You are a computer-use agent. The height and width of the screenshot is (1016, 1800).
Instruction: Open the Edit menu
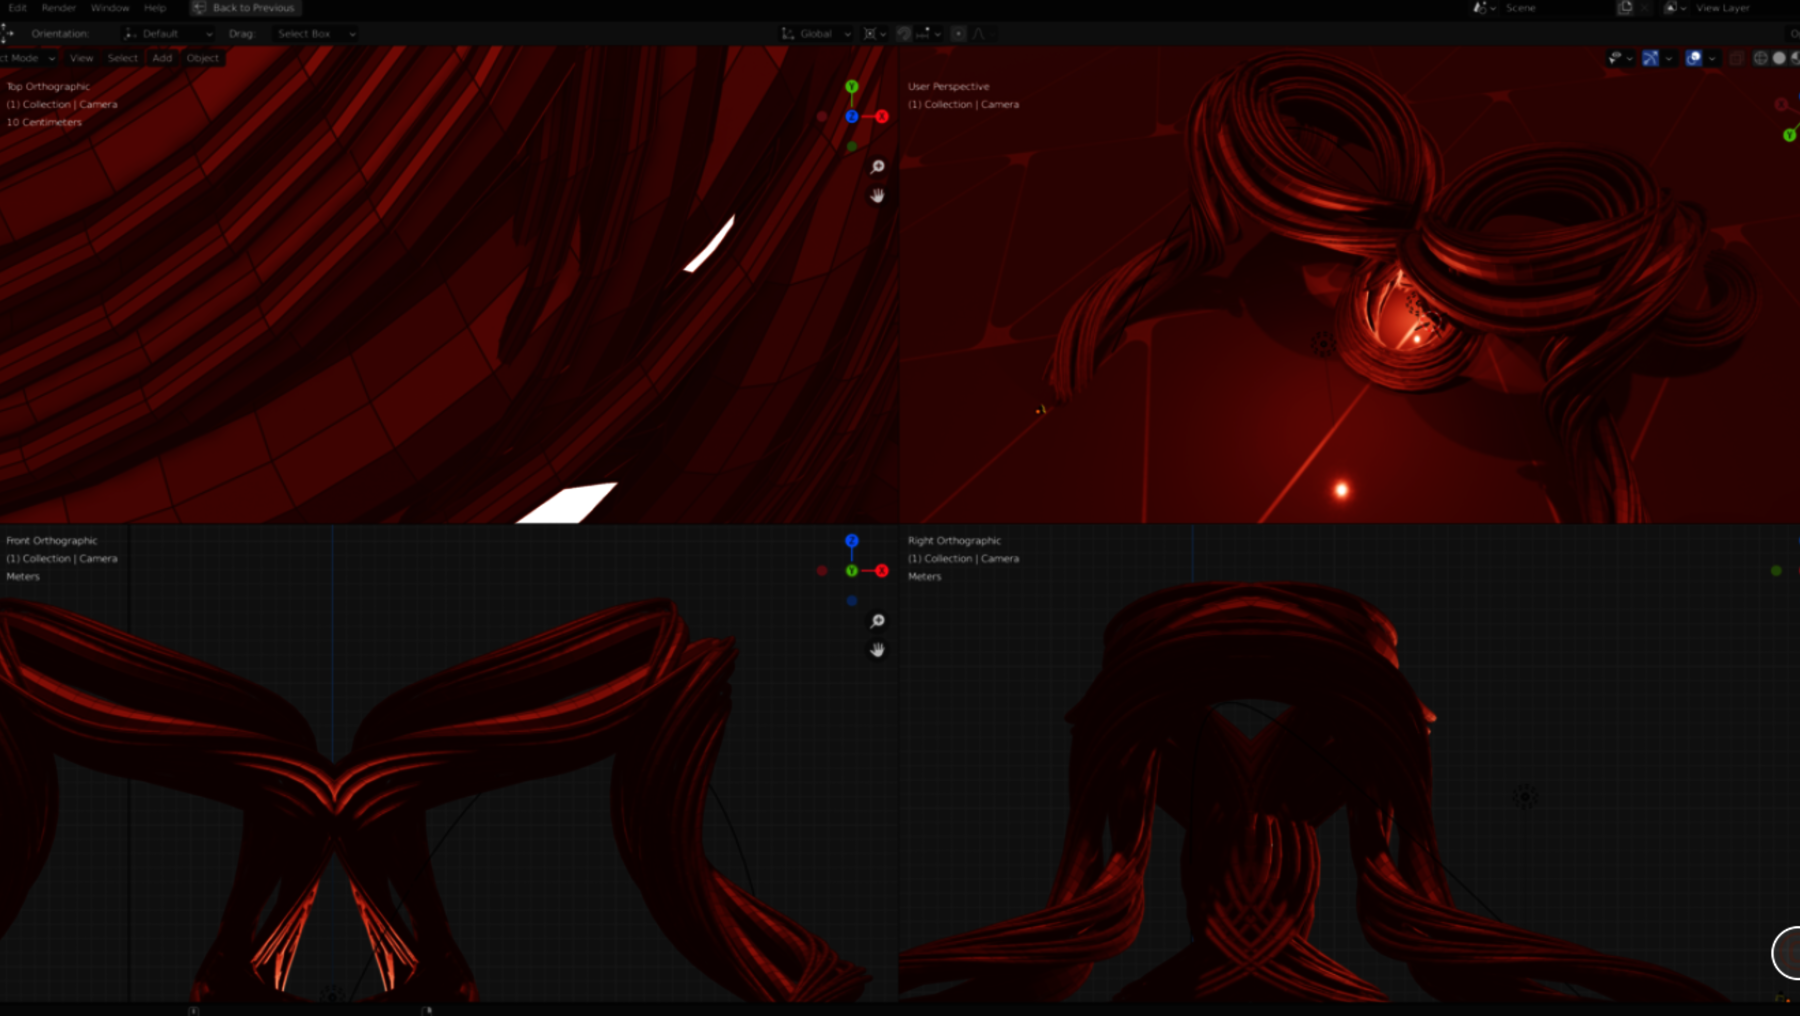click(17, 8)
